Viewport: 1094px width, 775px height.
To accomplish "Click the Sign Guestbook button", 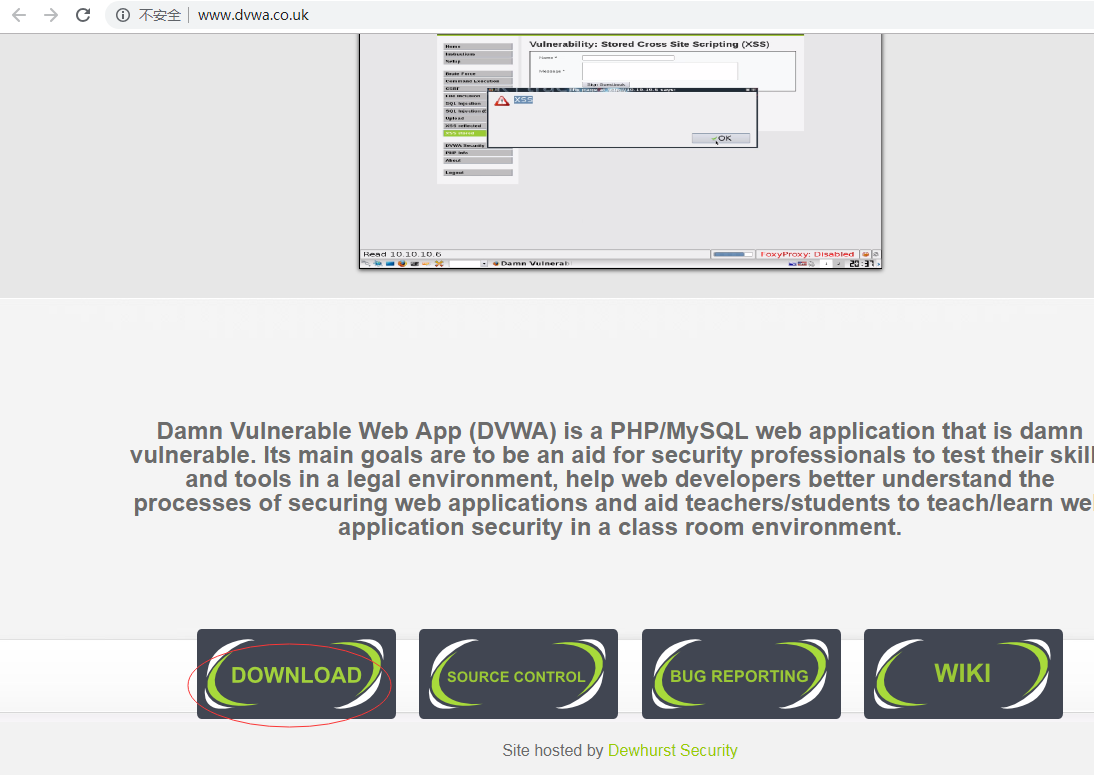I will (607, 84).
